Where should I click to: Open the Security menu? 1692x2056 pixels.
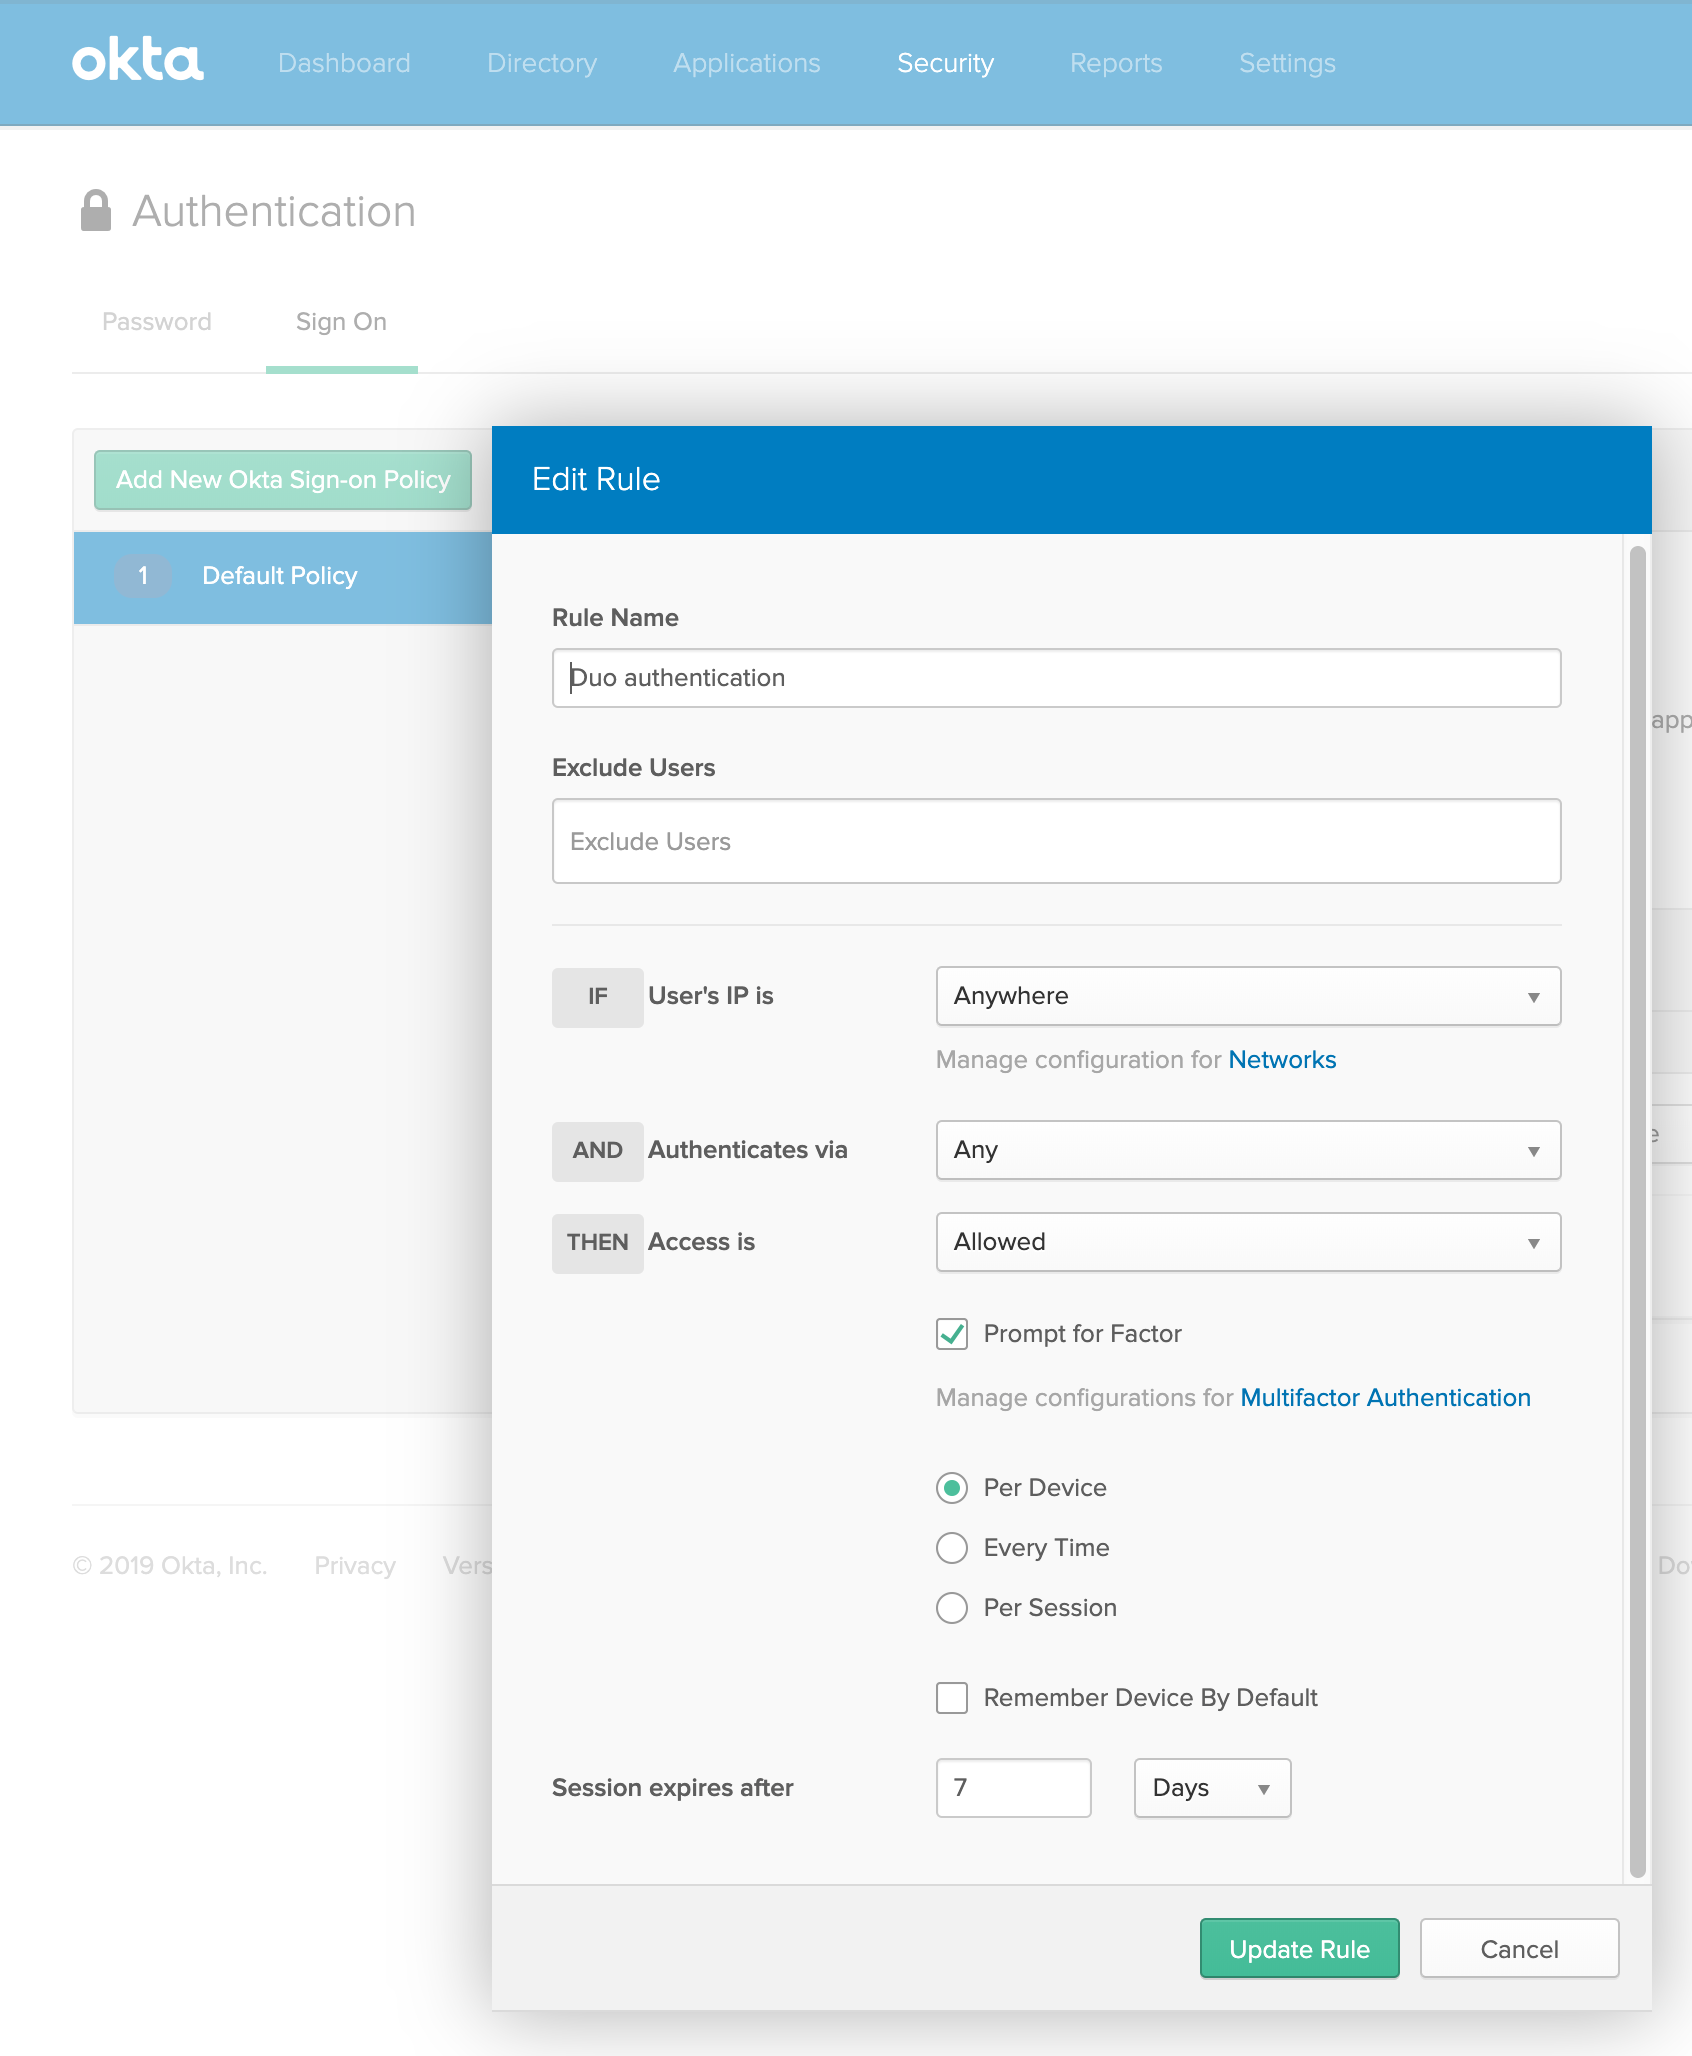tap(945, 62)
